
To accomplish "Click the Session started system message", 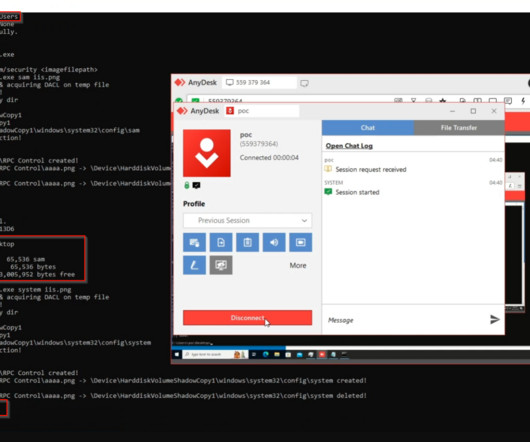I will pos(357,192).
